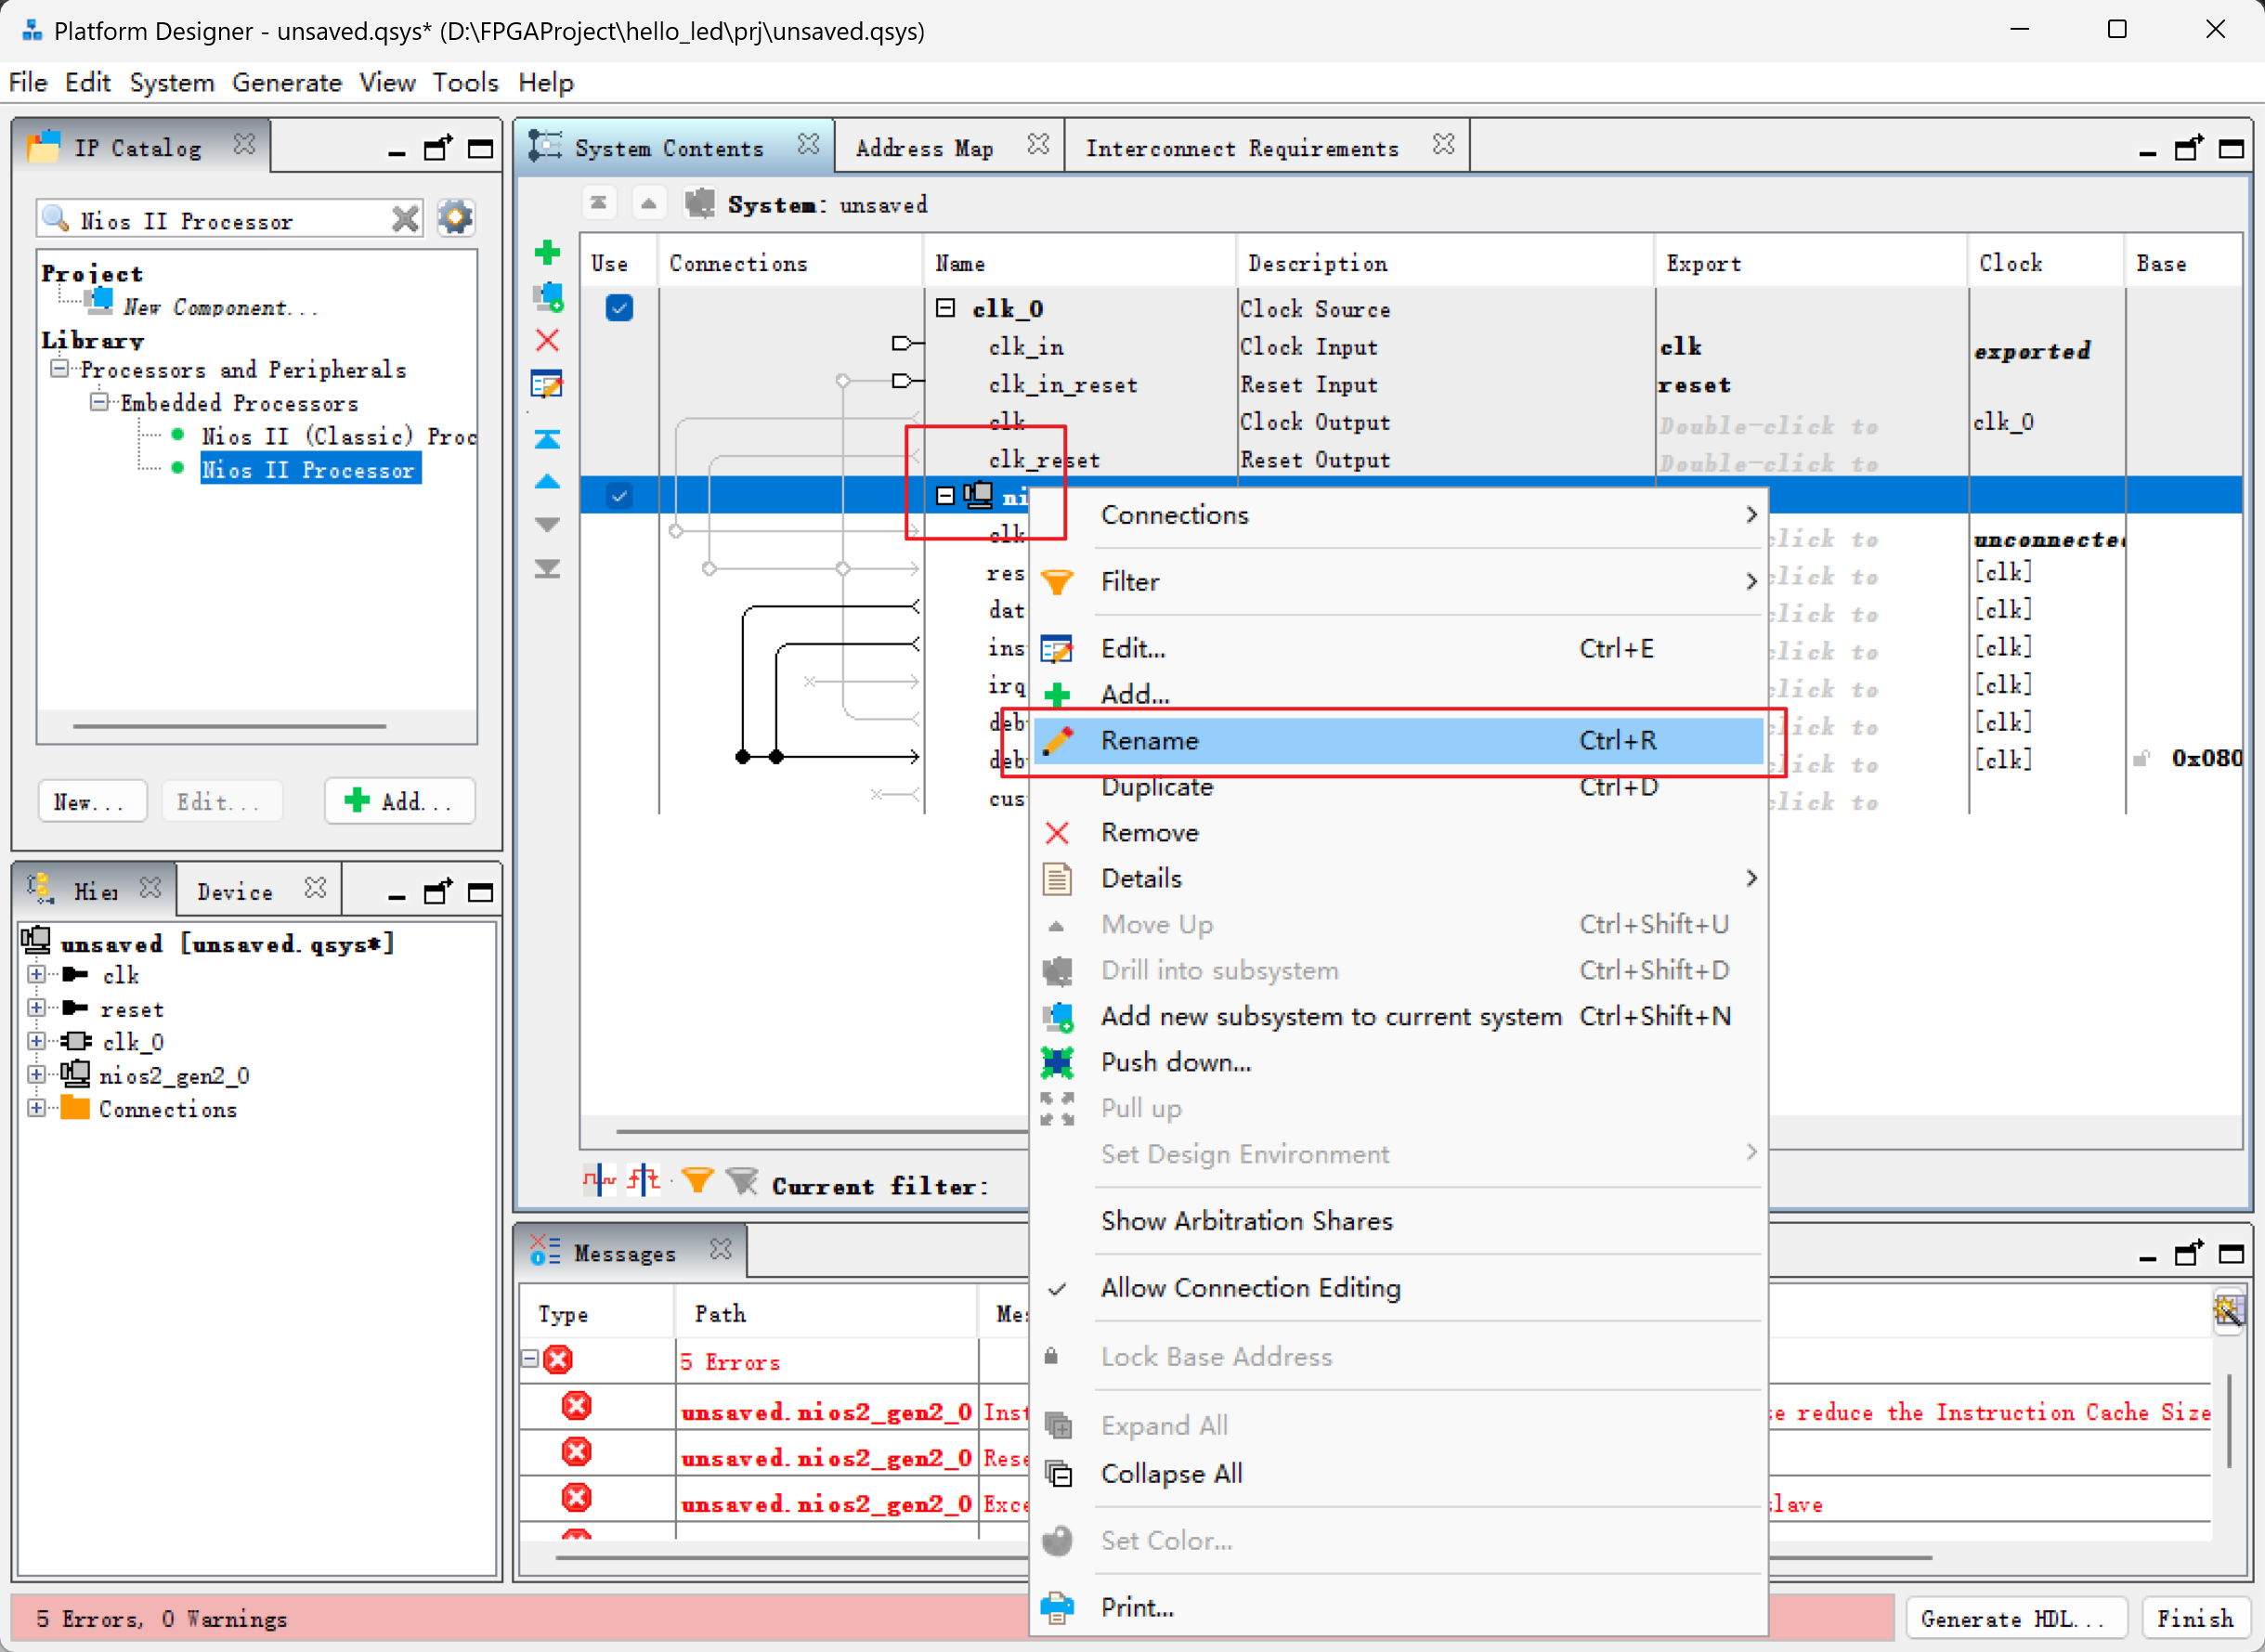Click the IP Catalog search settings gear icon
Image resolution: width=2265 pixels, height=1652 pixels.
point(455,218)
